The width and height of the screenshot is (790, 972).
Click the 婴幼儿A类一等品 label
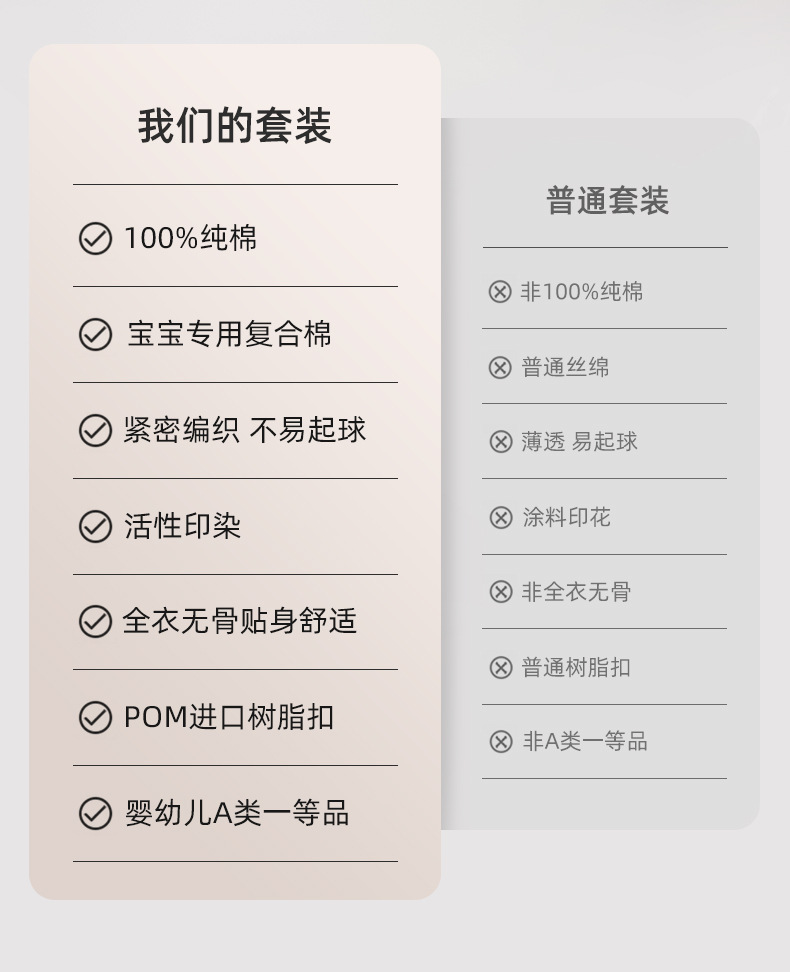point(237,813)
